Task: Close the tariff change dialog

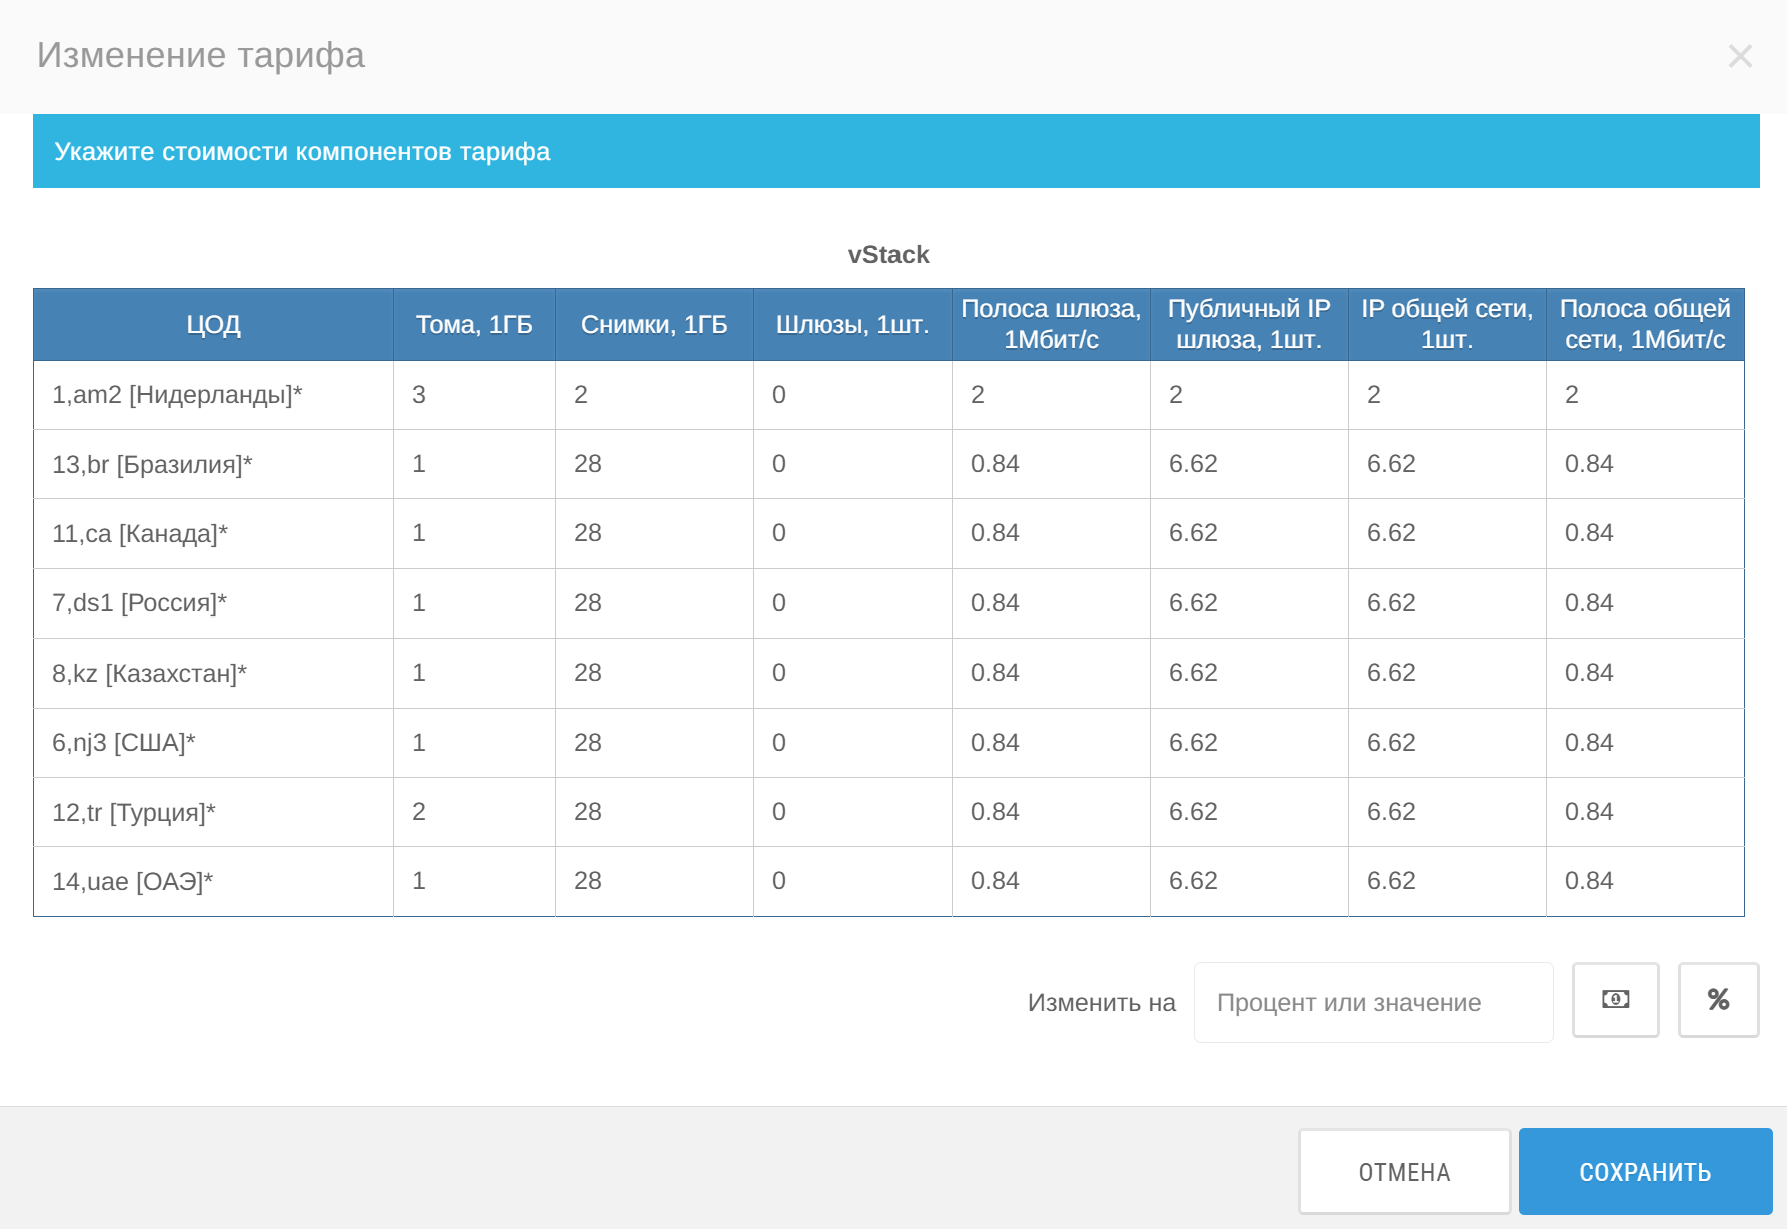Action: tap(1740, 56)
